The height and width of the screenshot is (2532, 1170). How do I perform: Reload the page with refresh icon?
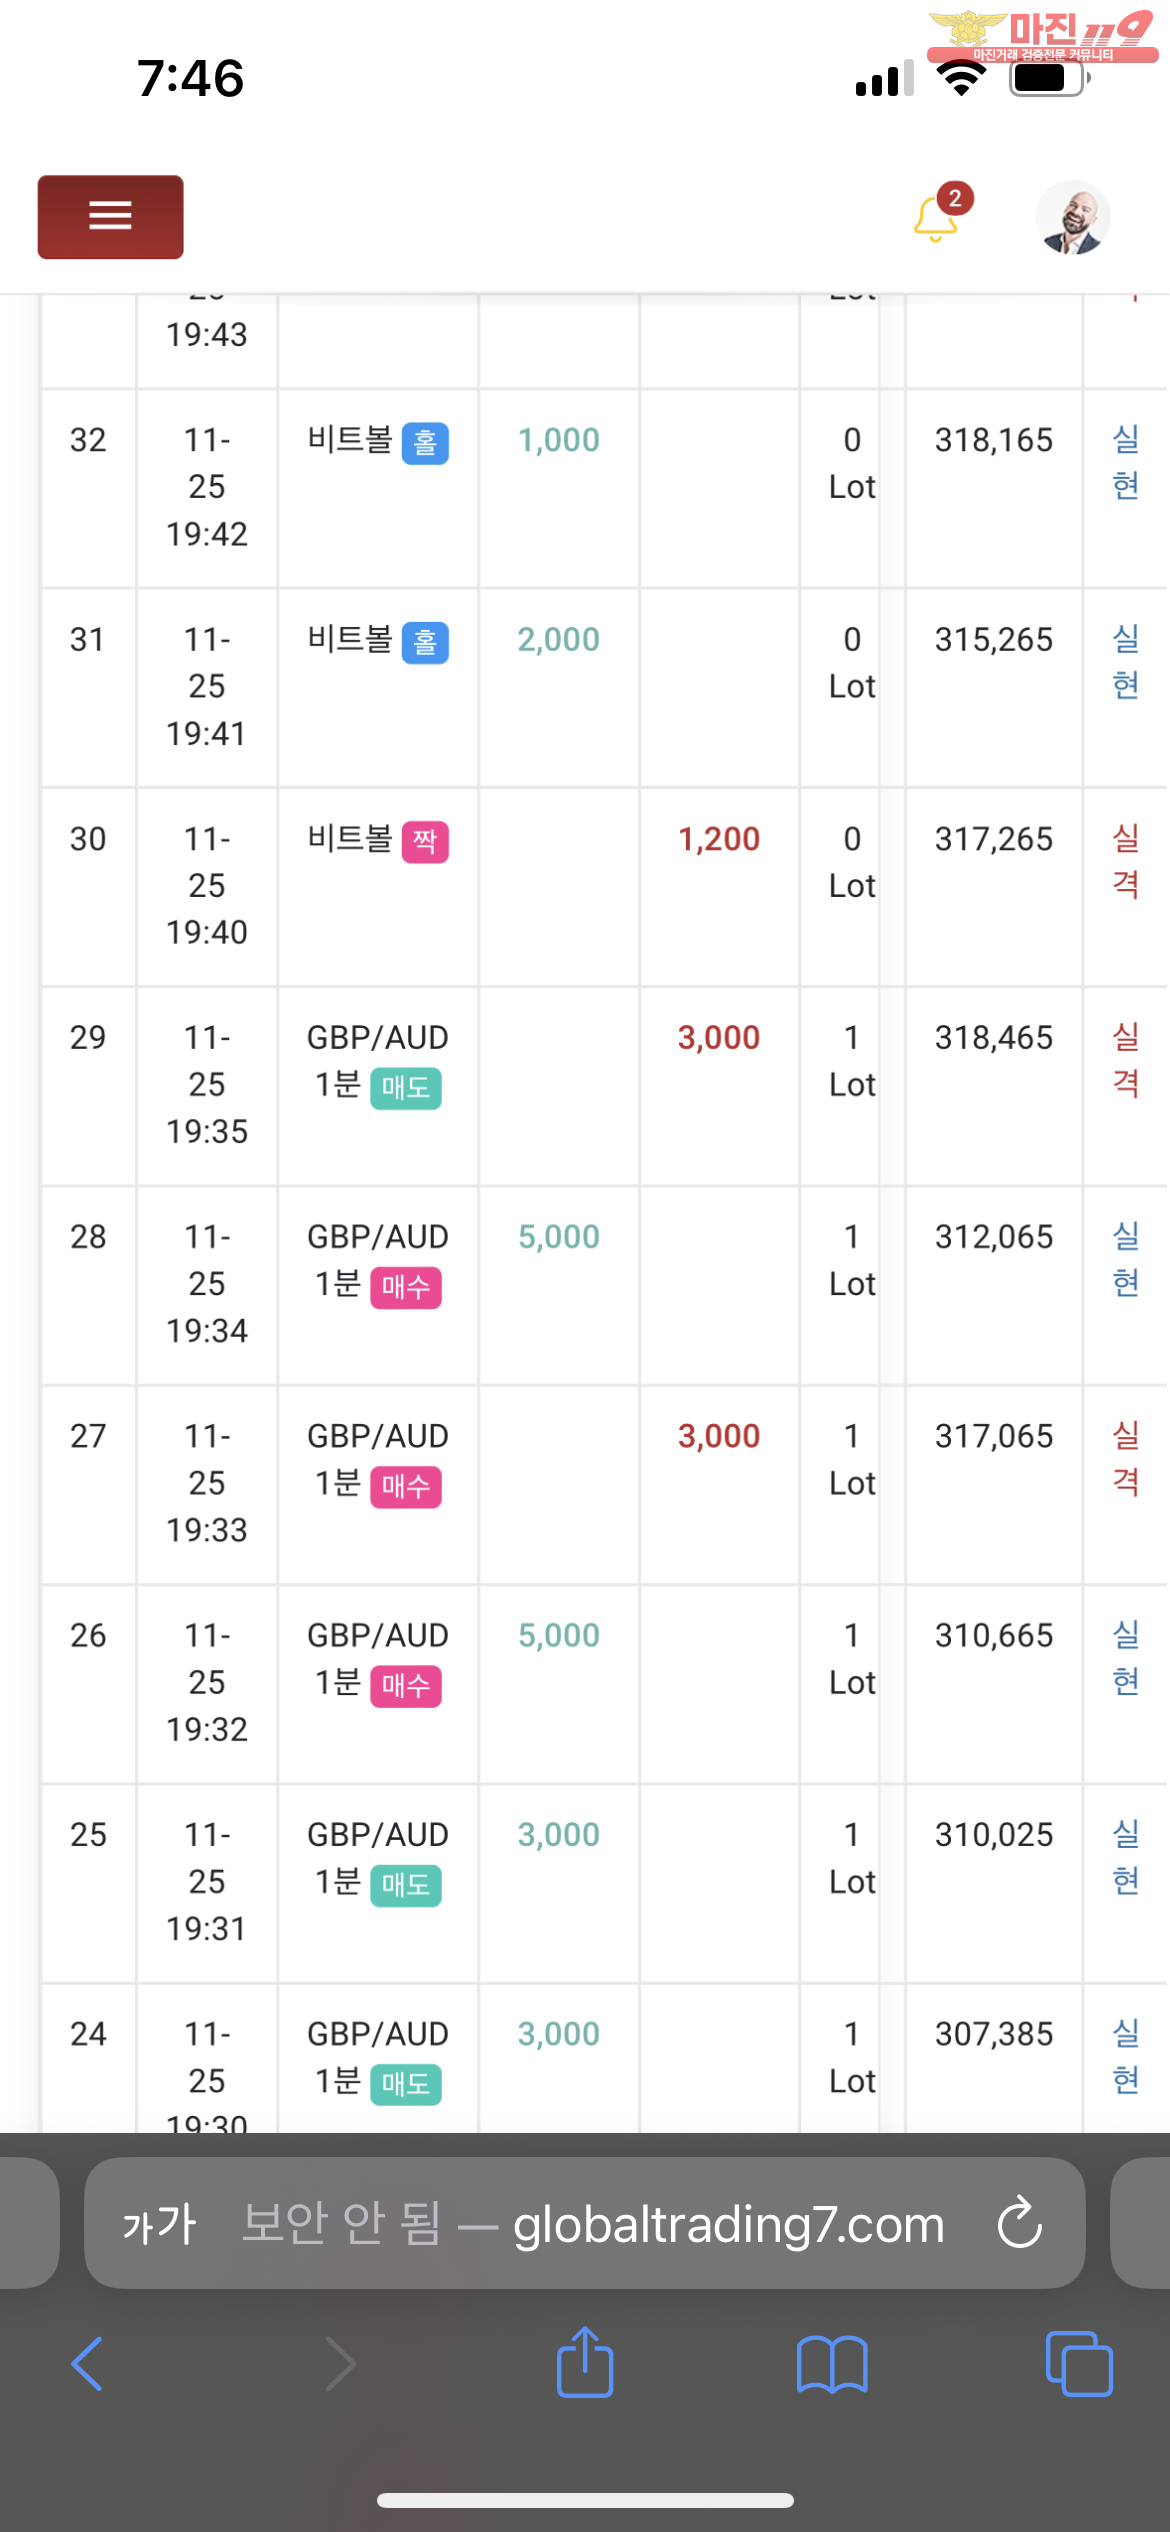tap(1020, 2223)
